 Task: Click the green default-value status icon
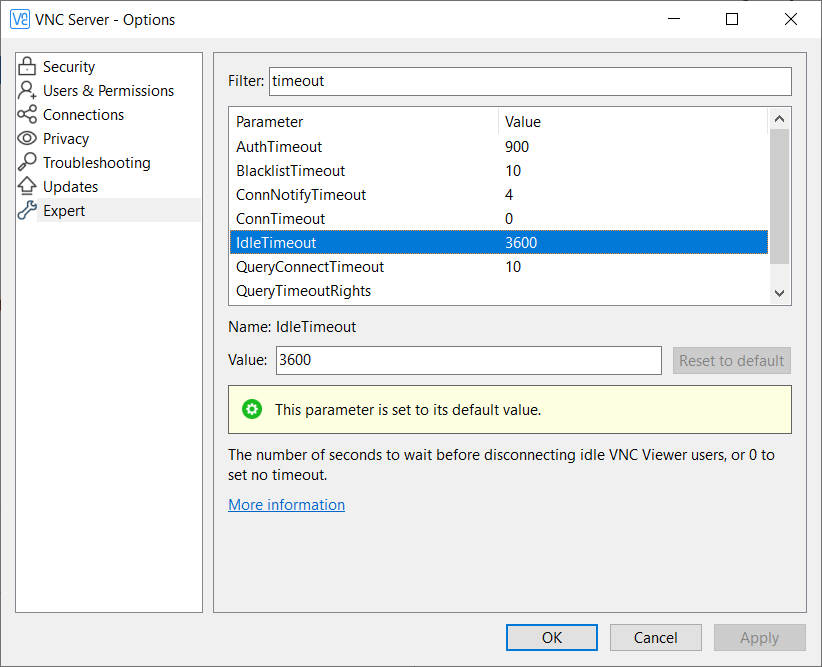(x=252, y=409)
